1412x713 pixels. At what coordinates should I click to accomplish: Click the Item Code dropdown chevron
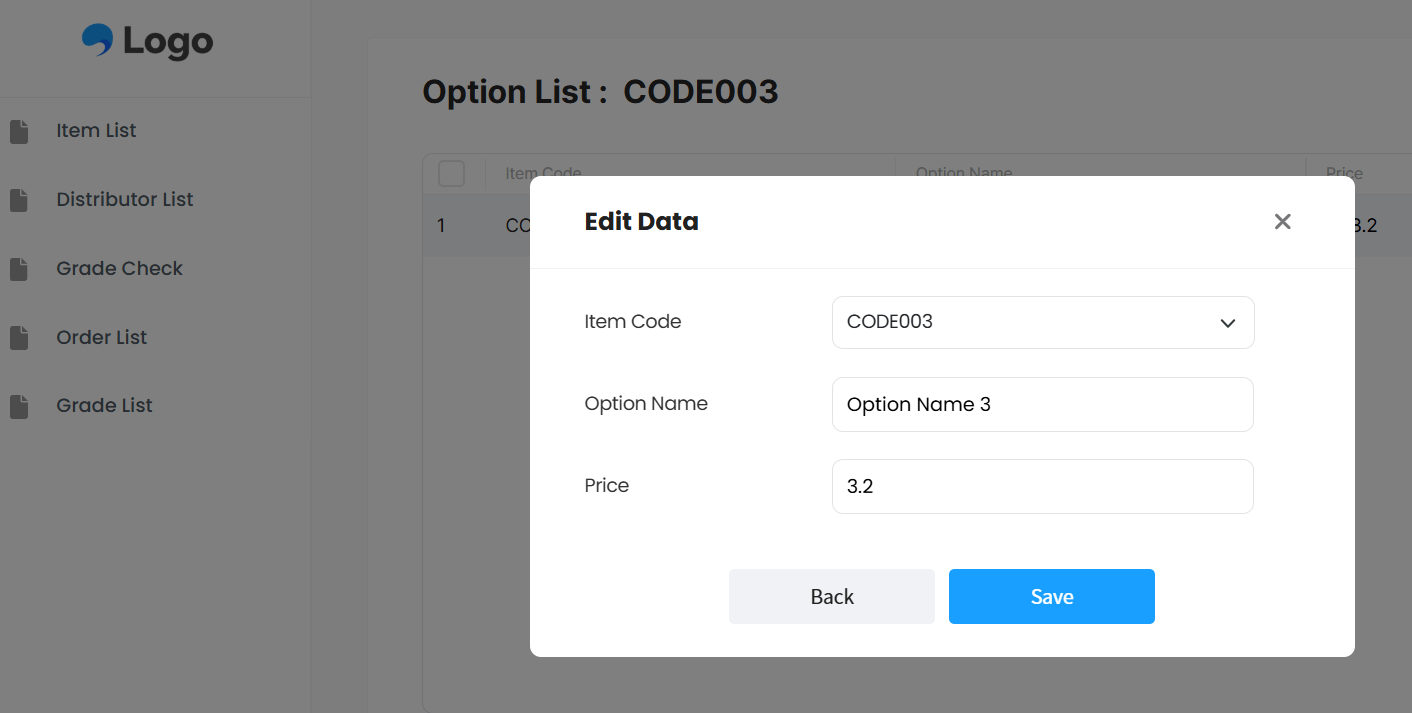click(x=1228, y=323)
